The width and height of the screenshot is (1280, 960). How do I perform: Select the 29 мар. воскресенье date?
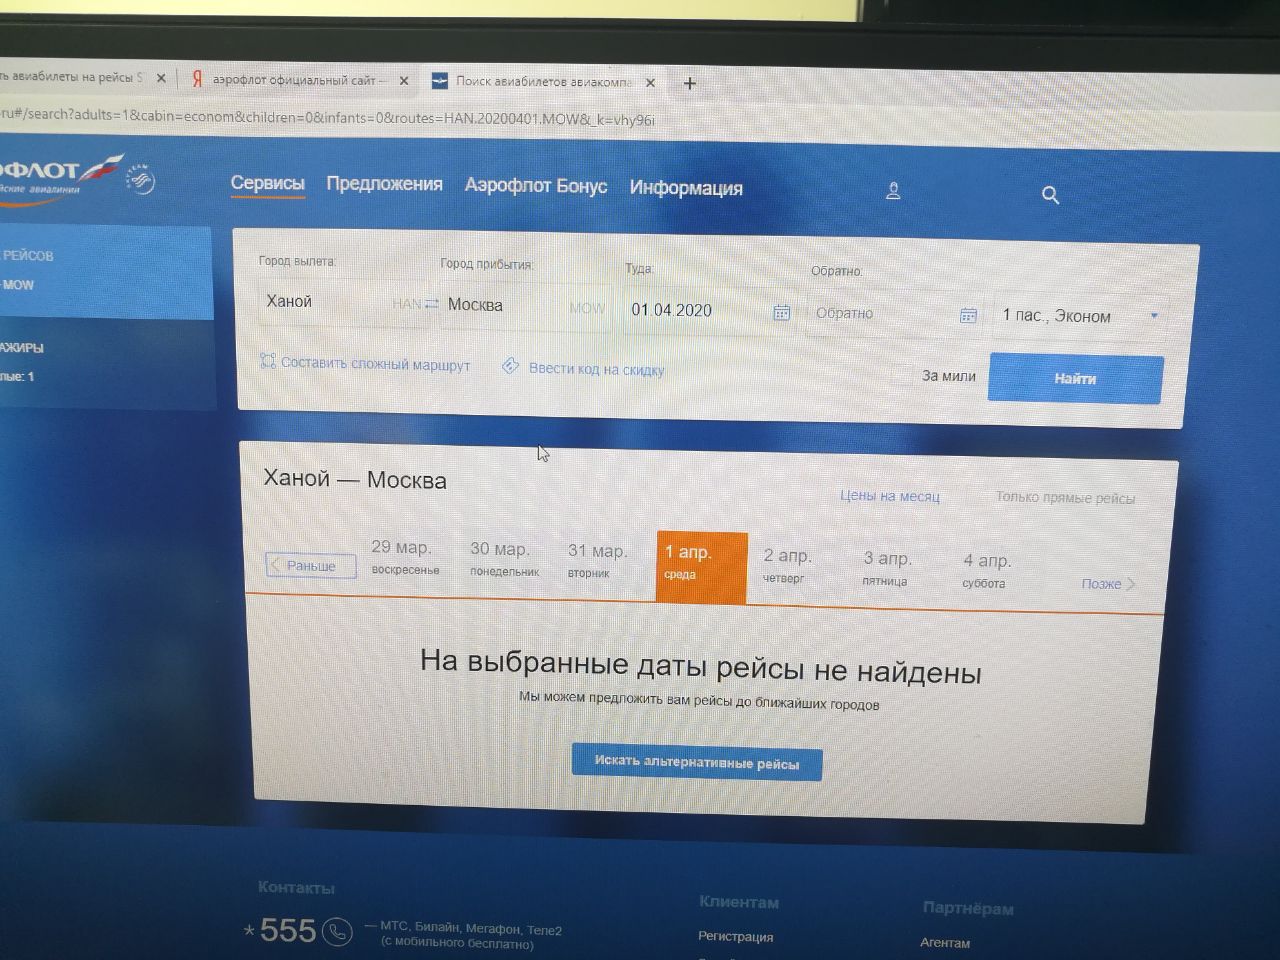coord(405,557)
